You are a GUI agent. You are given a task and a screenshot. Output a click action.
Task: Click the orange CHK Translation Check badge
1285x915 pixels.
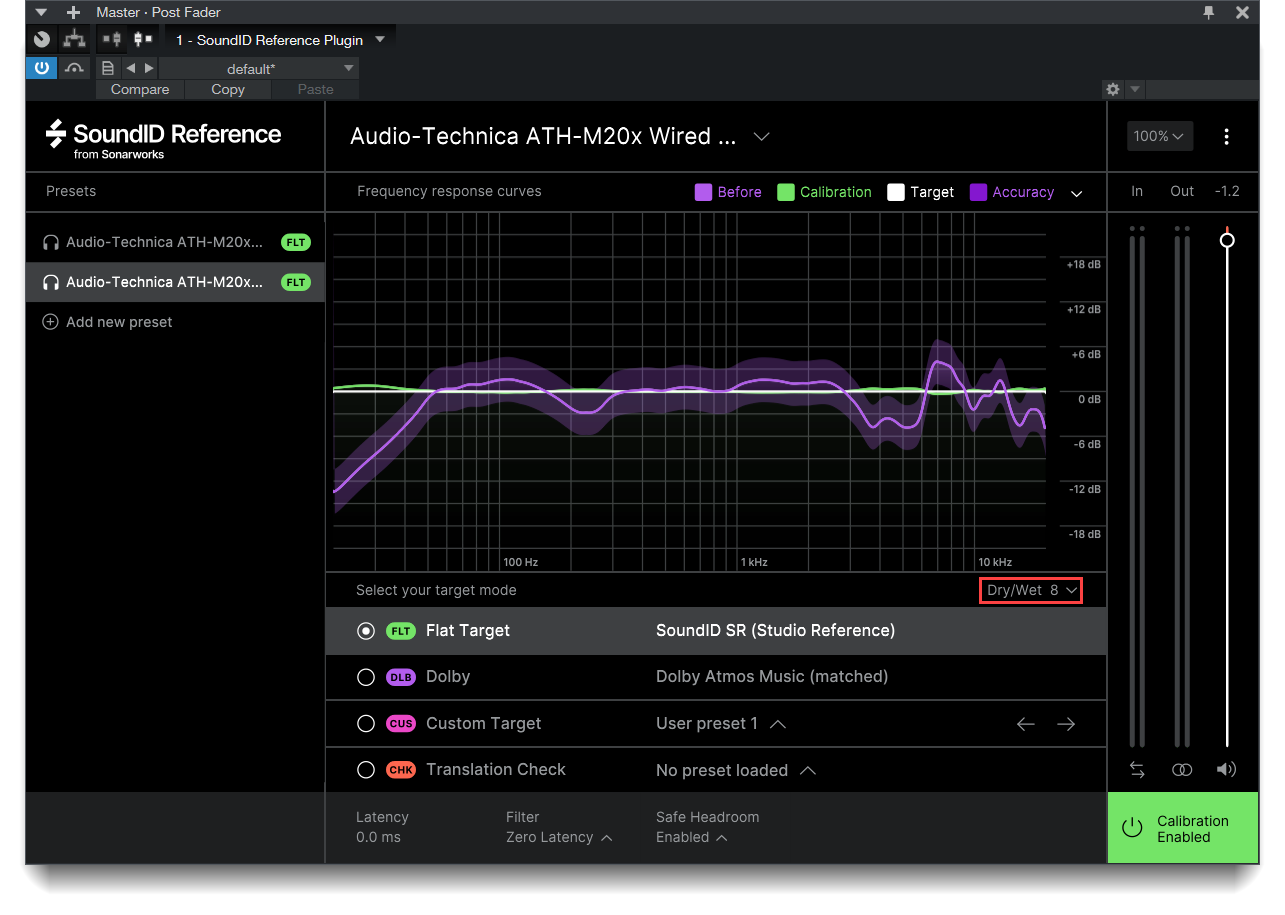(401, 770)
